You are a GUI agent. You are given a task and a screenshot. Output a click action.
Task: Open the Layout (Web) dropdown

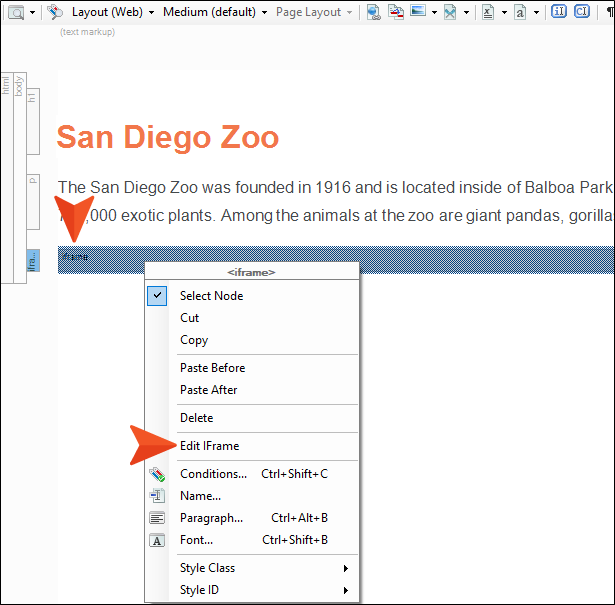(x=113, y=12)
